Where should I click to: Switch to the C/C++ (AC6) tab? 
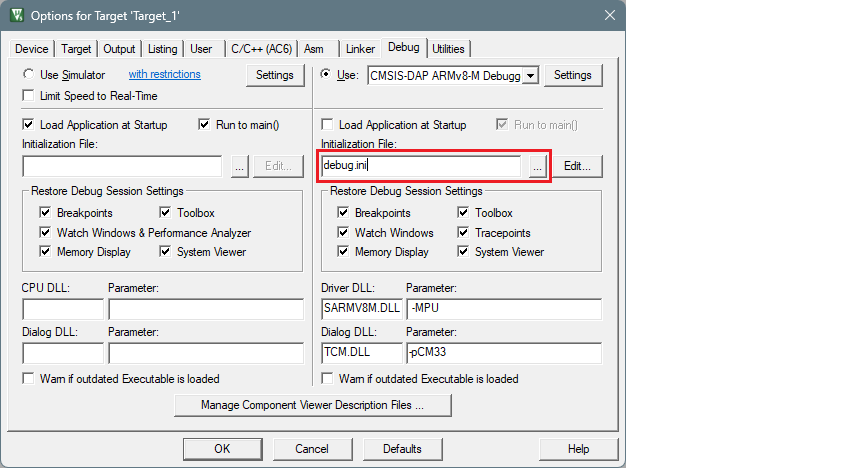coord(261,49)
